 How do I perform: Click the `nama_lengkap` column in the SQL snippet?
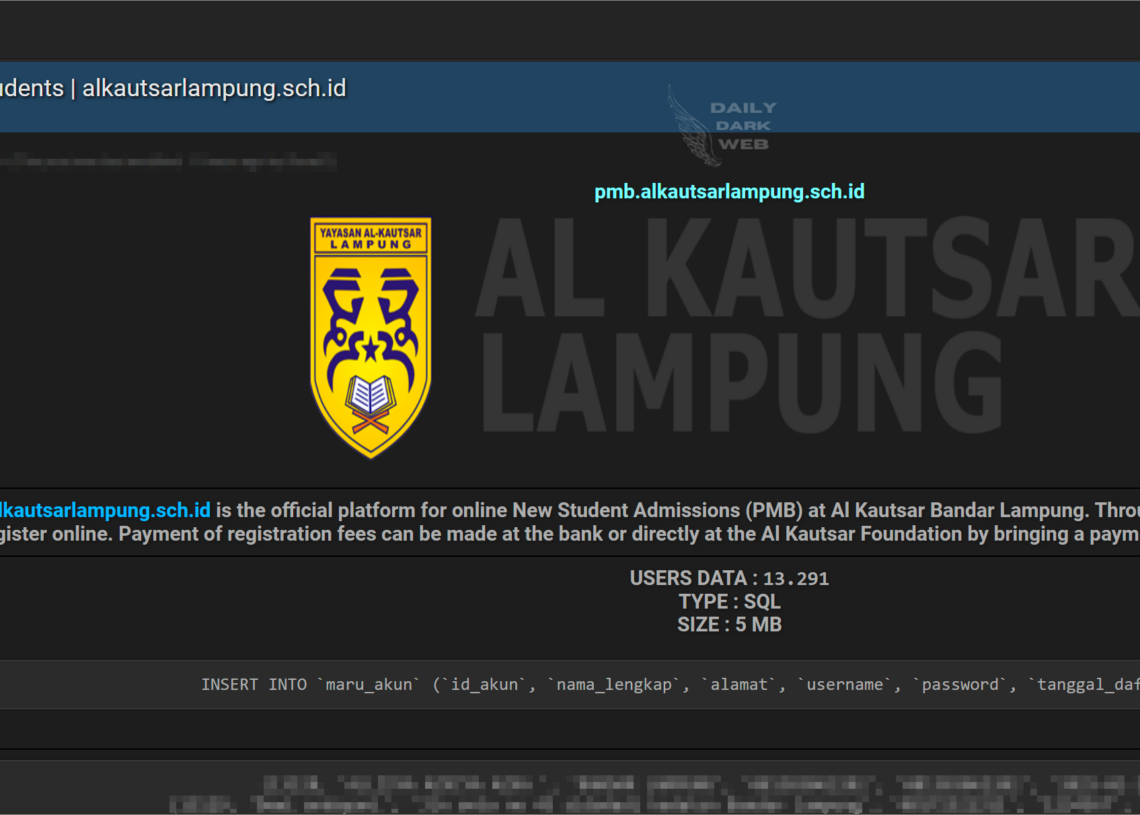click(614, 685)
